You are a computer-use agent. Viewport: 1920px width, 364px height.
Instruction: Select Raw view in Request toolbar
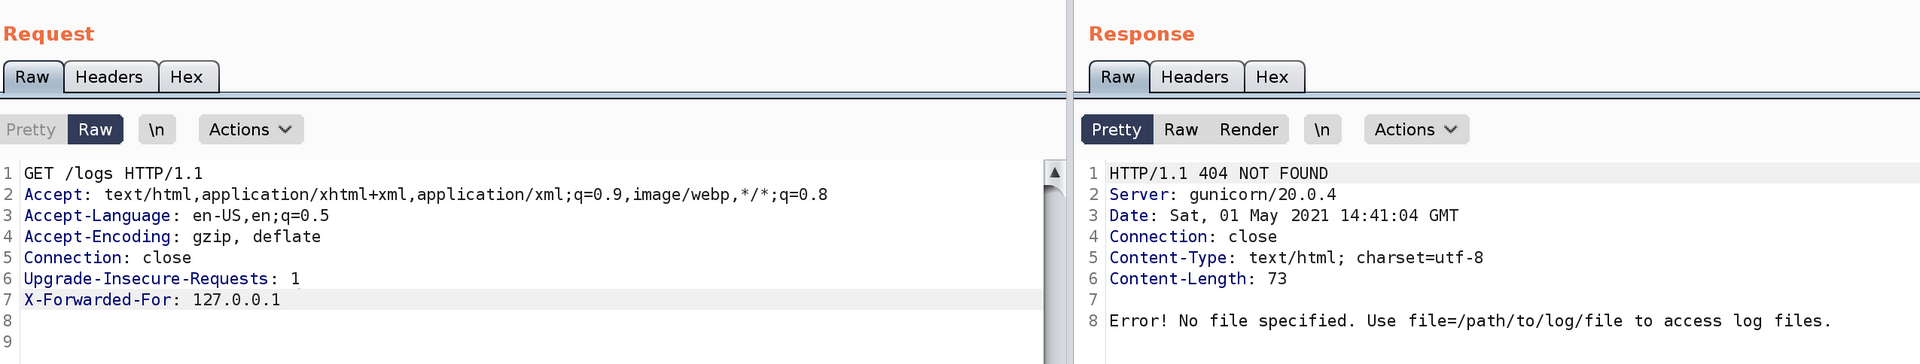tap(96, 130)
